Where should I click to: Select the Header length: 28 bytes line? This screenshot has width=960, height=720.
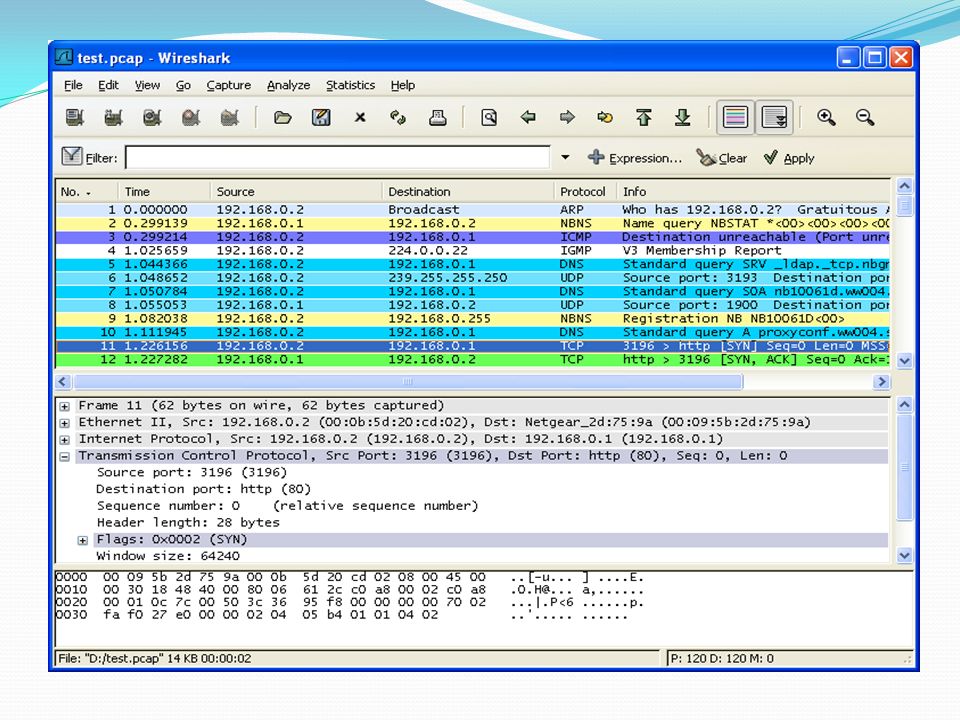point(188,522)
